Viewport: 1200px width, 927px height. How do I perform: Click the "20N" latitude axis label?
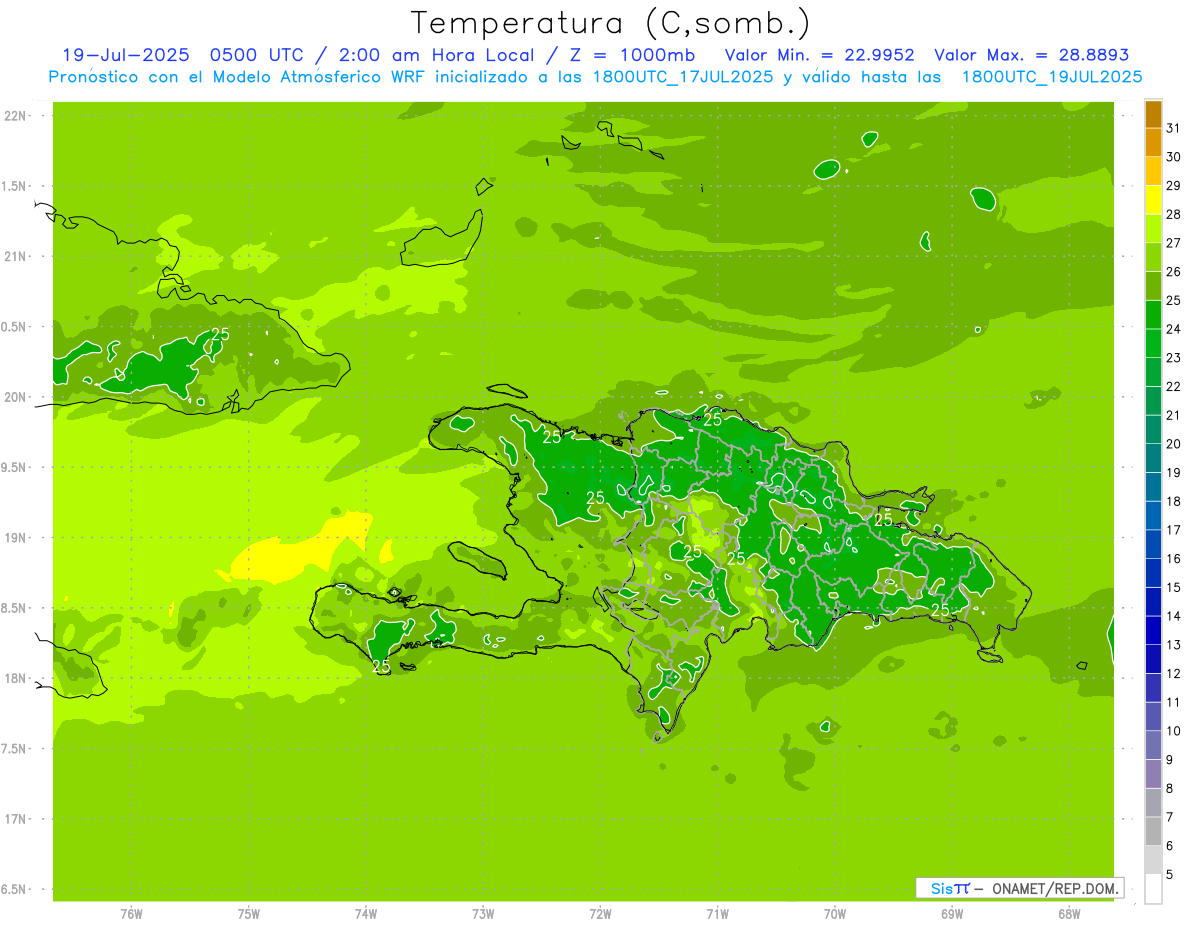(14, 398)
